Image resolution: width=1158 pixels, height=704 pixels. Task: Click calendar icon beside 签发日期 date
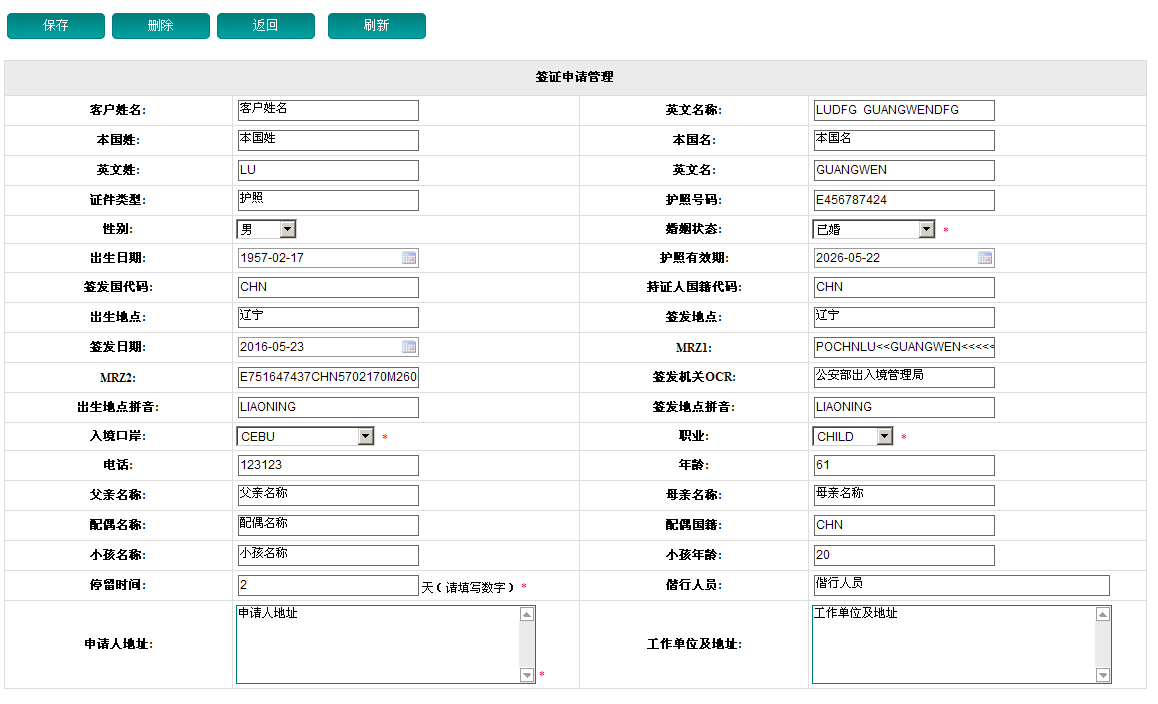pyautogui.click(x=409, y=347)
